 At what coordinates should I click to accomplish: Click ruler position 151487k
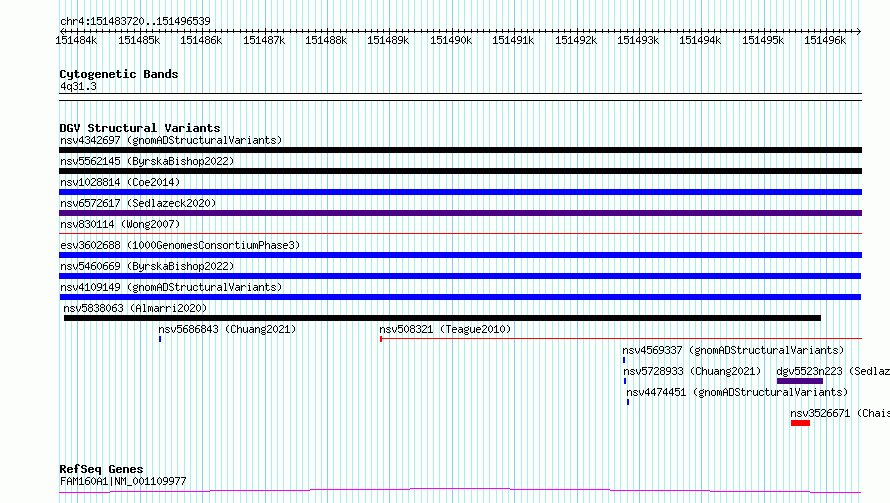[x=264, y=41]
